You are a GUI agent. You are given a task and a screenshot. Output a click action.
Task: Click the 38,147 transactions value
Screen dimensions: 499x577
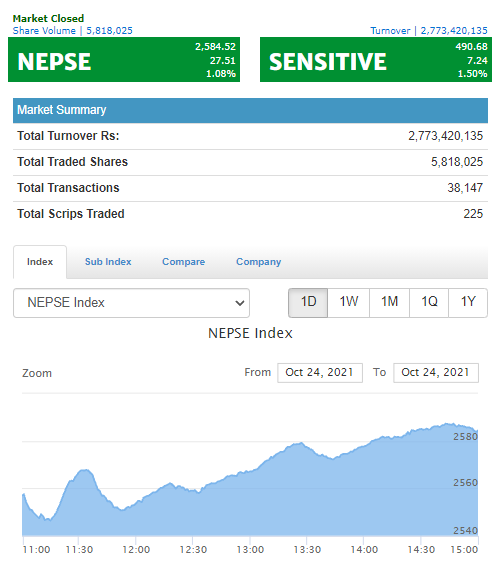coord(465,188)
